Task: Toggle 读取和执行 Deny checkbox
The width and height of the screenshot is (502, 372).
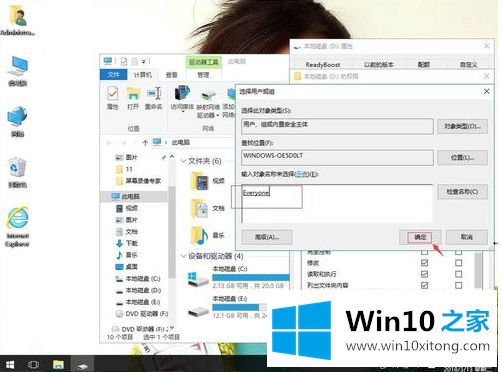Action: (x=459, y=274)
